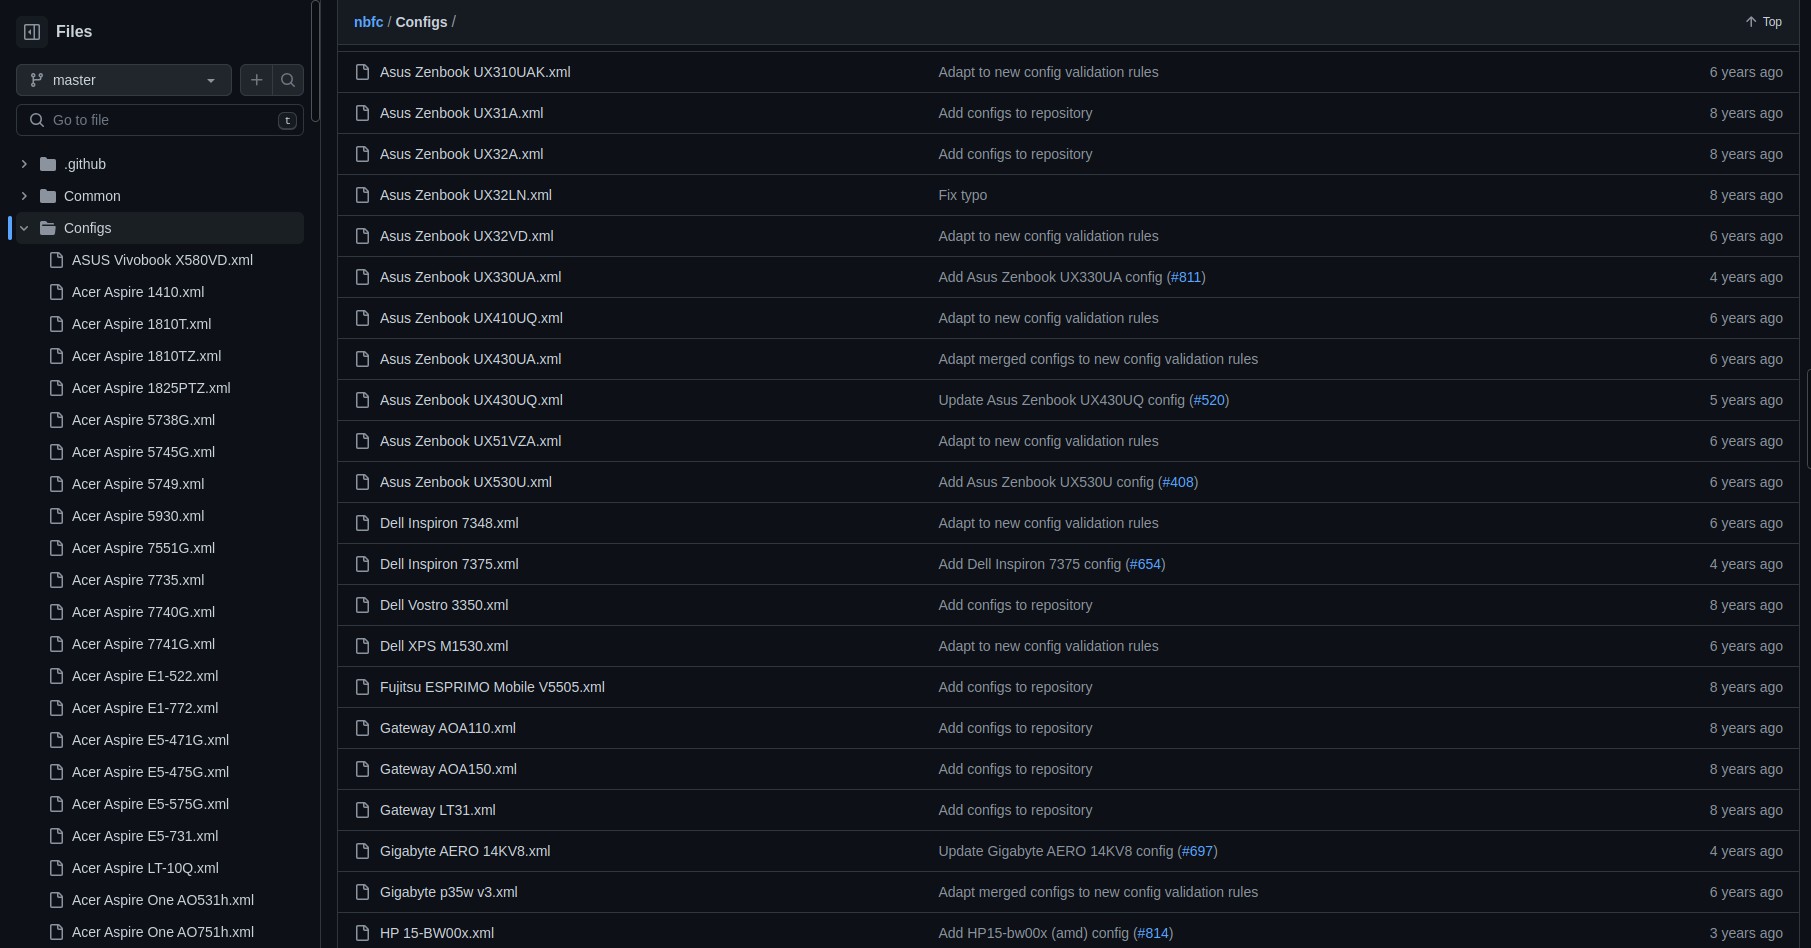Click file icon of Asus Zenbook UX530U.xml row
1811x948 pixels.
point(362,482)
